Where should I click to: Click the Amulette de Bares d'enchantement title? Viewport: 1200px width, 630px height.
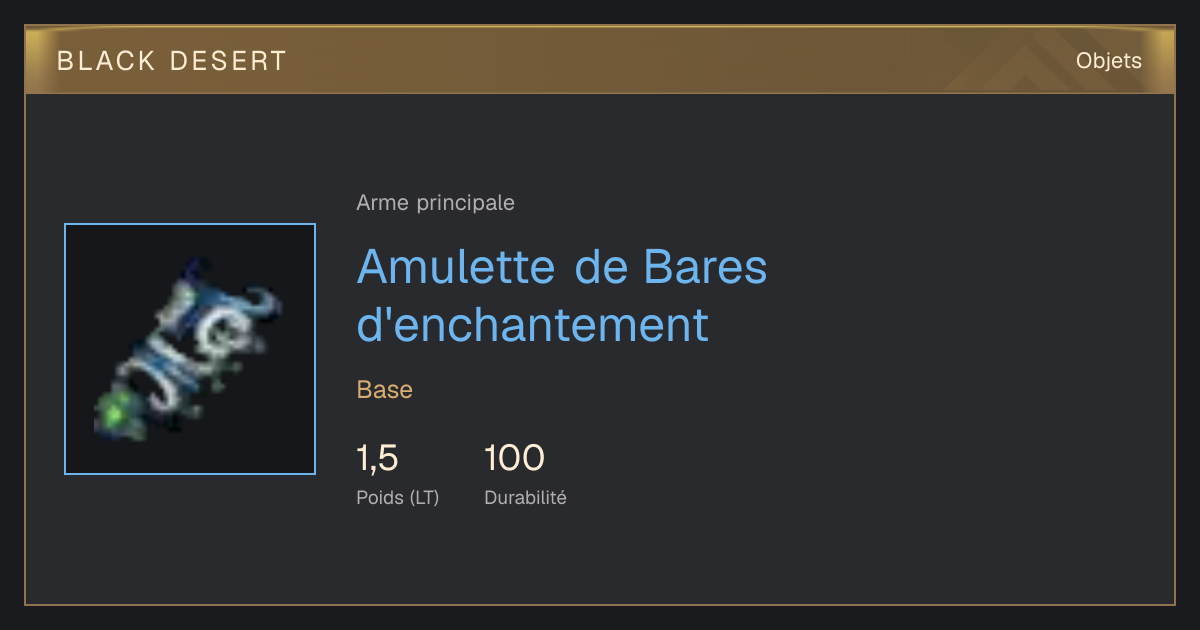pyautogui.click(x=562, y=295)
